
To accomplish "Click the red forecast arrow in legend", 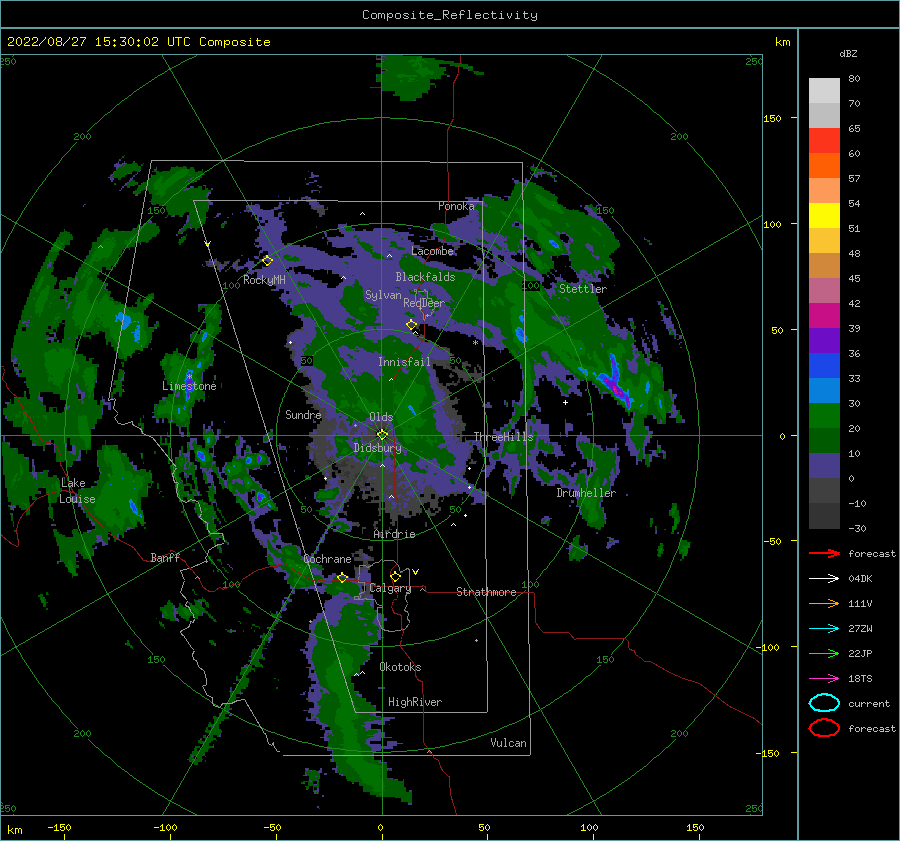I will click(x=824, y=553).
